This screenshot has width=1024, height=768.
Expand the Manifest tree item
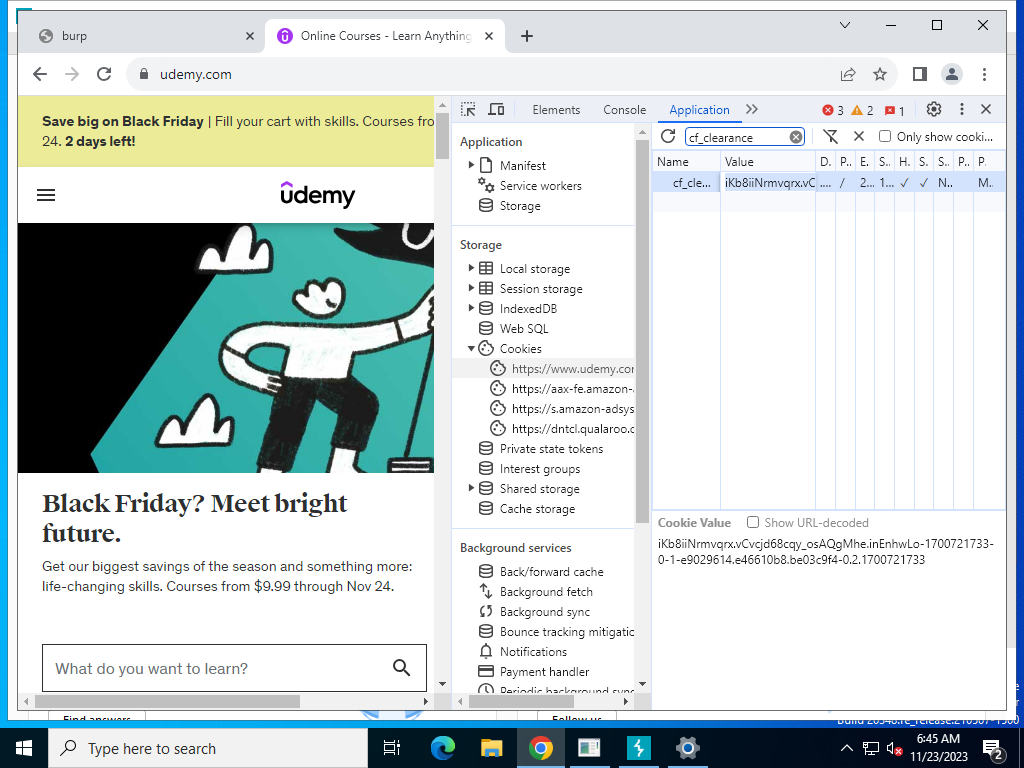(471, 165)
